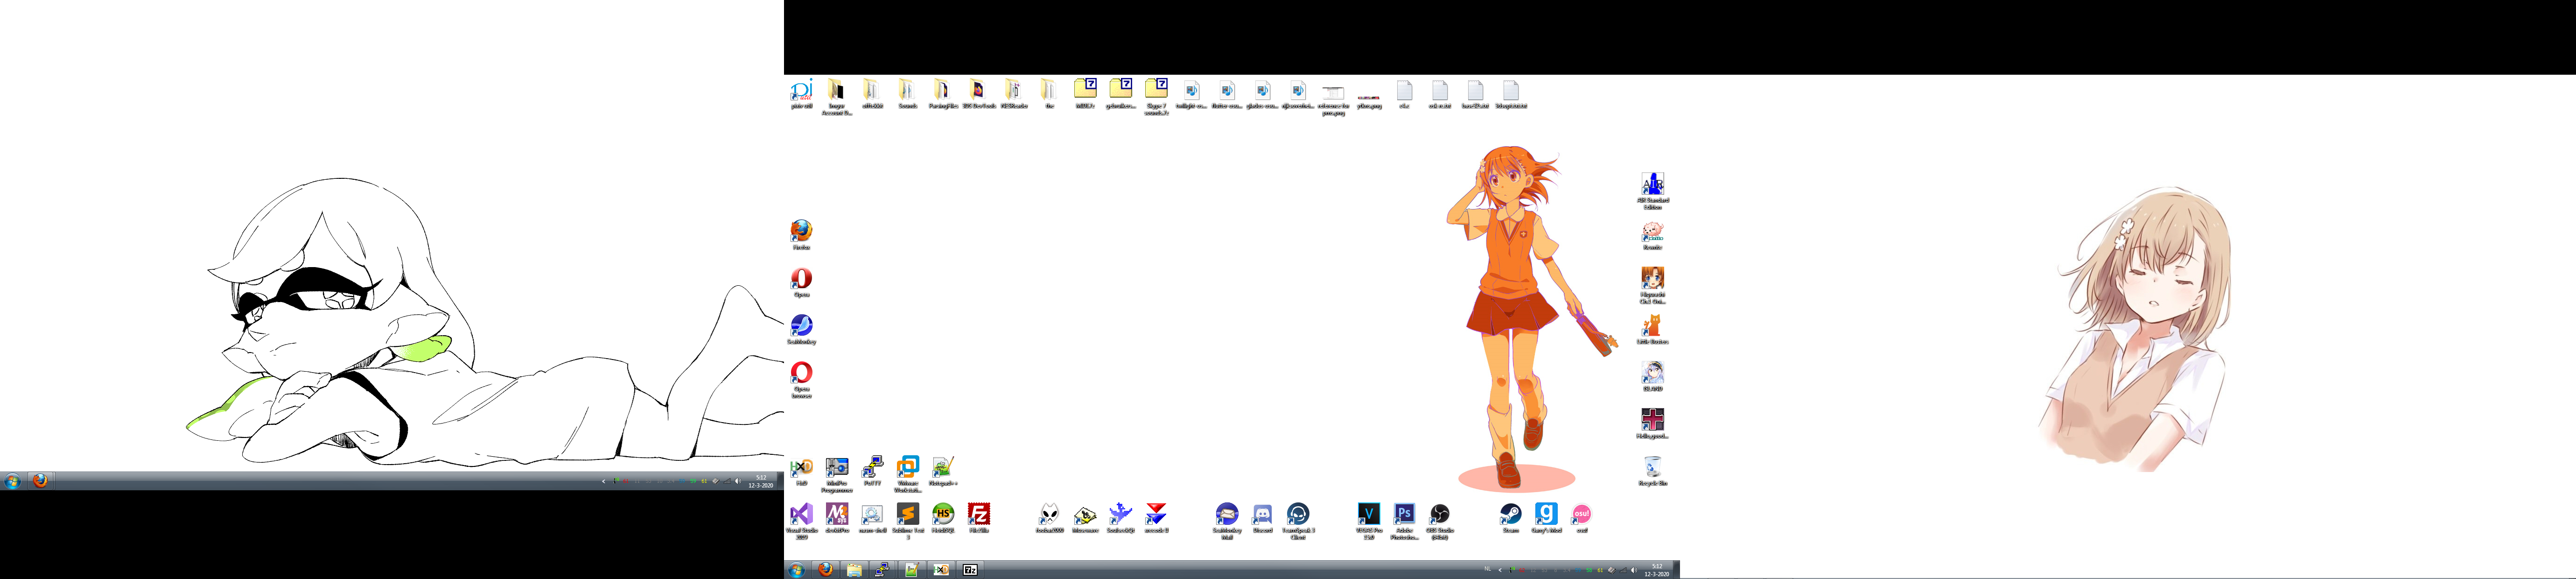
Task: Open Start menu on left monitor taskbar
Action: (12, 481)
